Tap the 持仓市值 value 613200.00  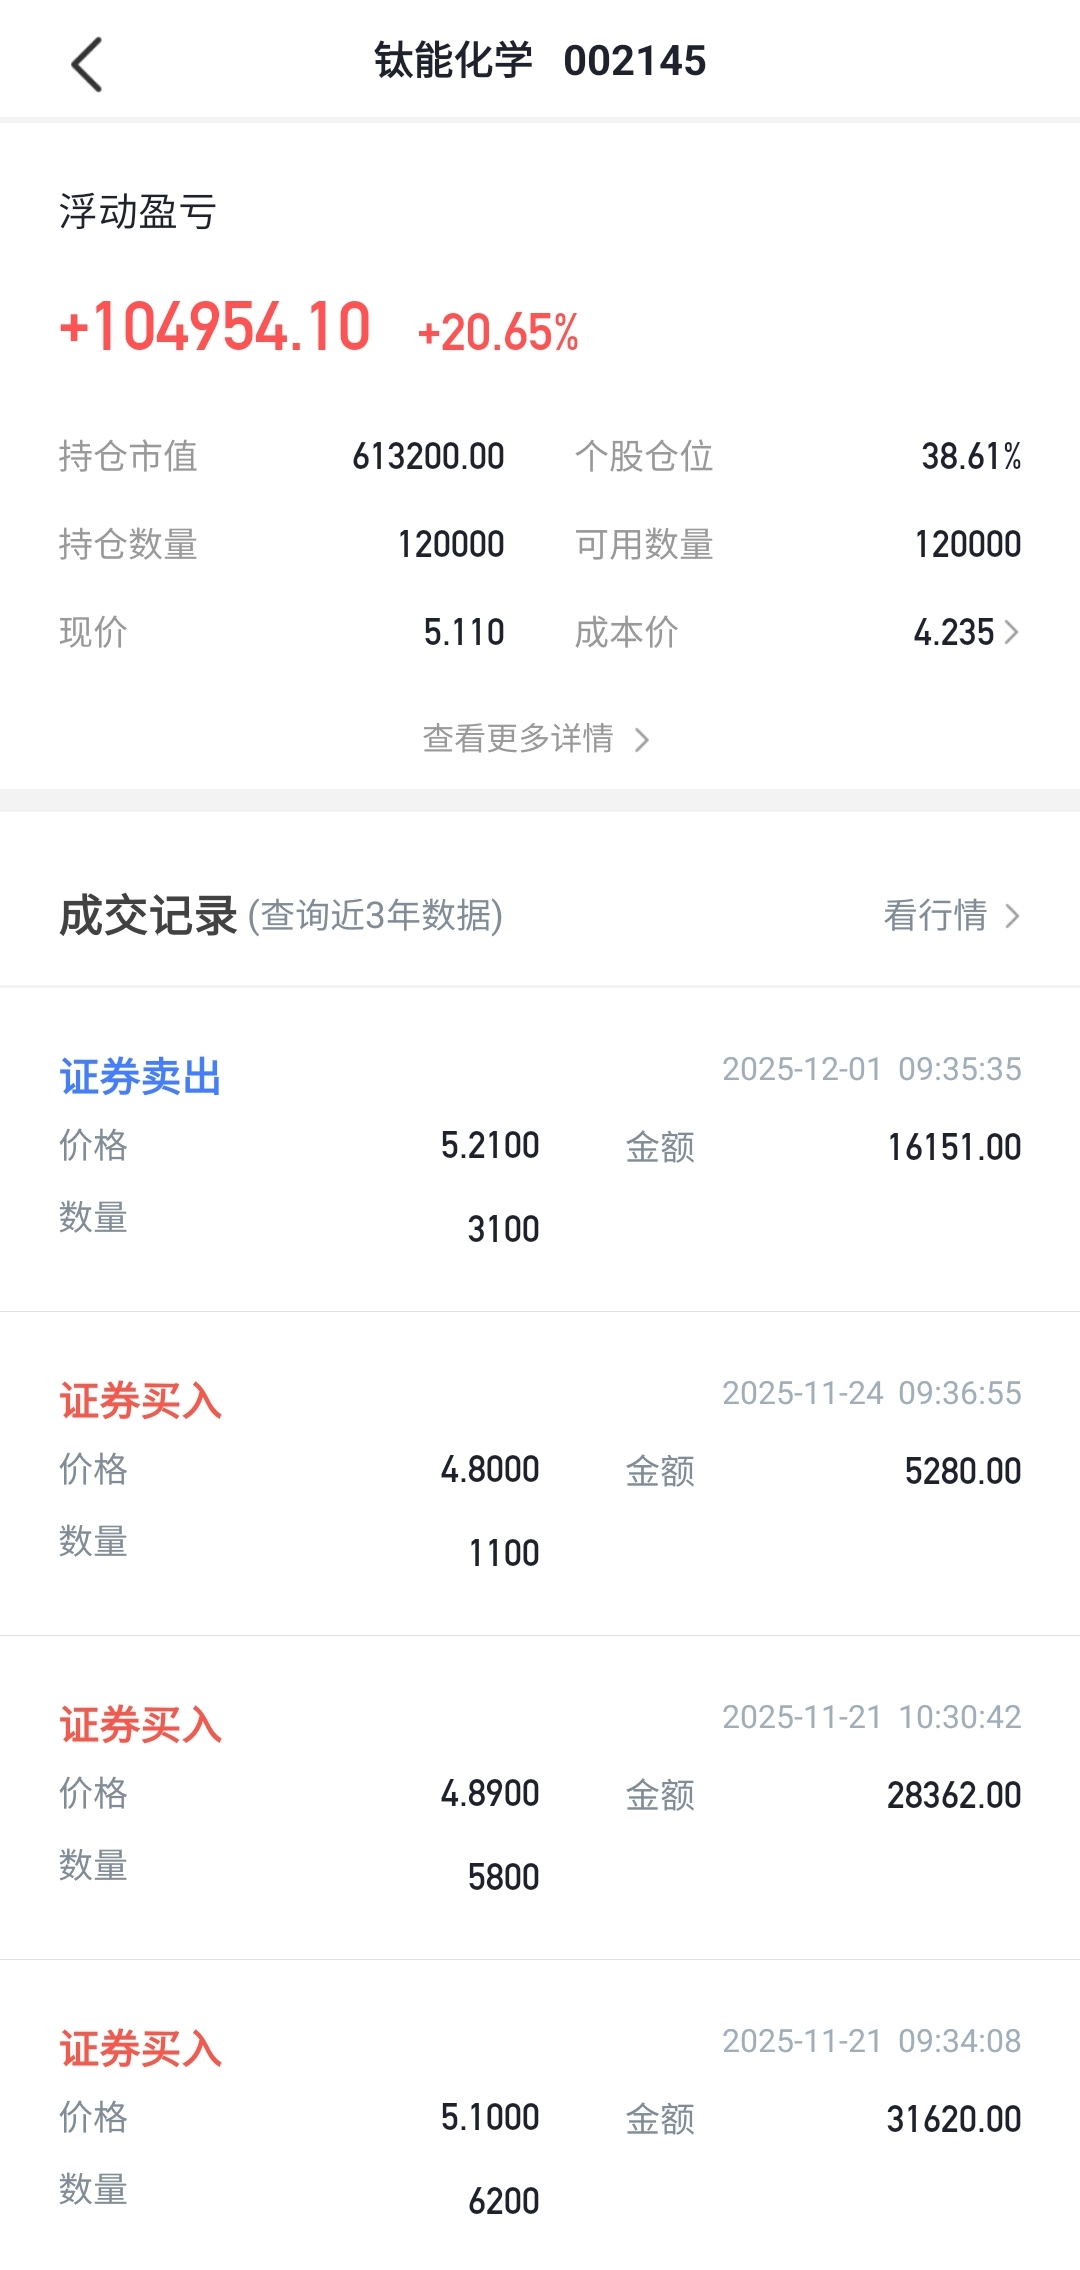tap(428, 457)
